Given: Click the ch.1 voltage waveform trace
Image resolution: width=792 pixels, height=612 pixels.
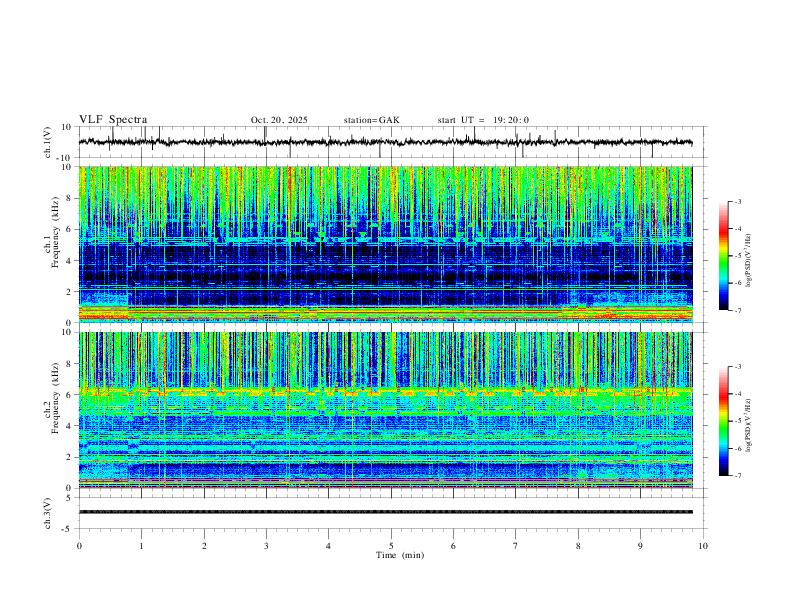Looking at the screenshot, I should [385, 142].
